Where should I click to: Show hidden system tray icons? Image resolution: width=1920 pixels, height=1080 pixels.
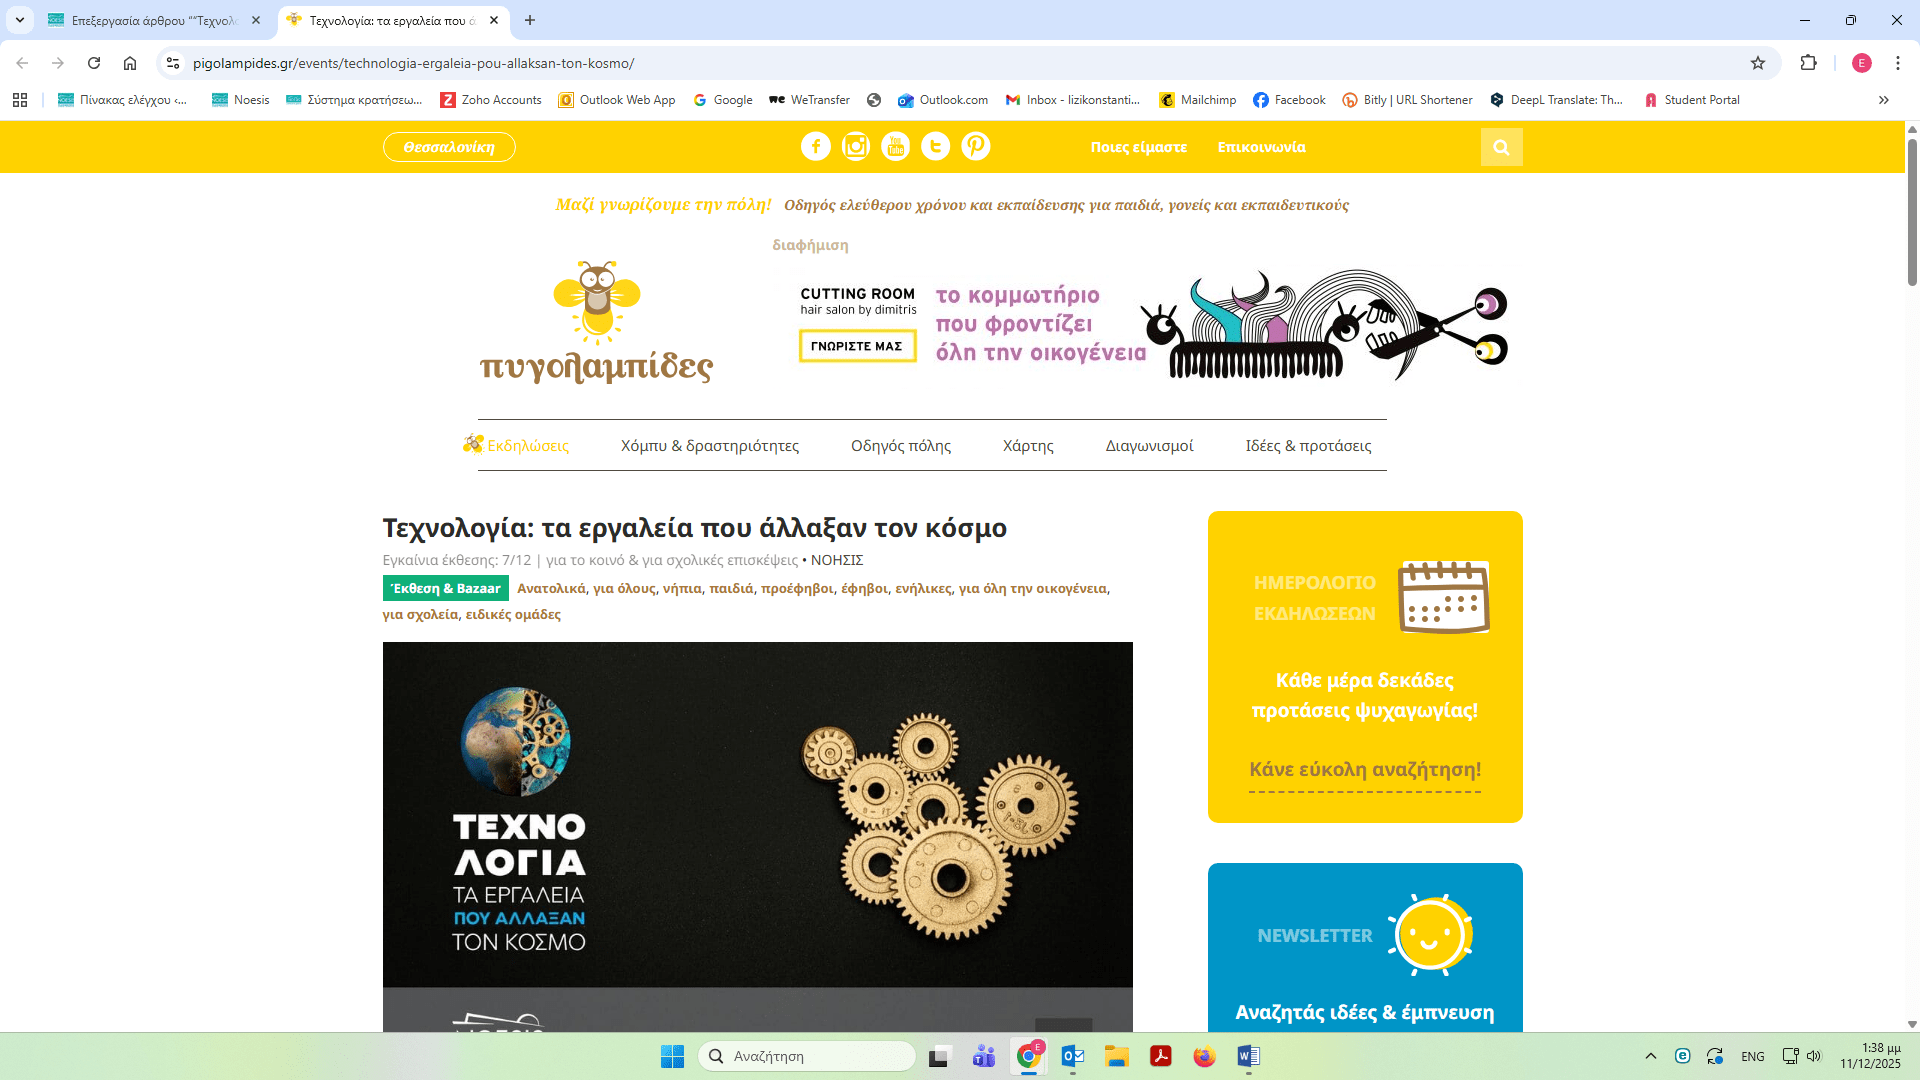coord(1651,1056)
